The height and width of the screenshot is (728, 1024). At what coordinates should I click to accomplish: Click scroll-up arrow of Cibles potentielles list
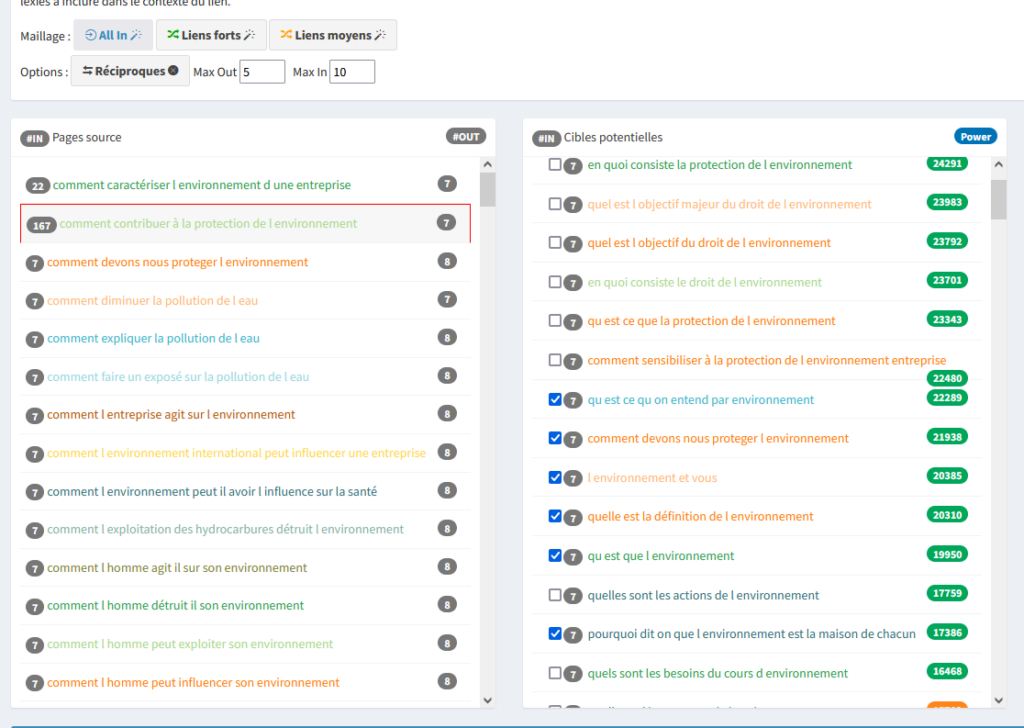(998, 166)
